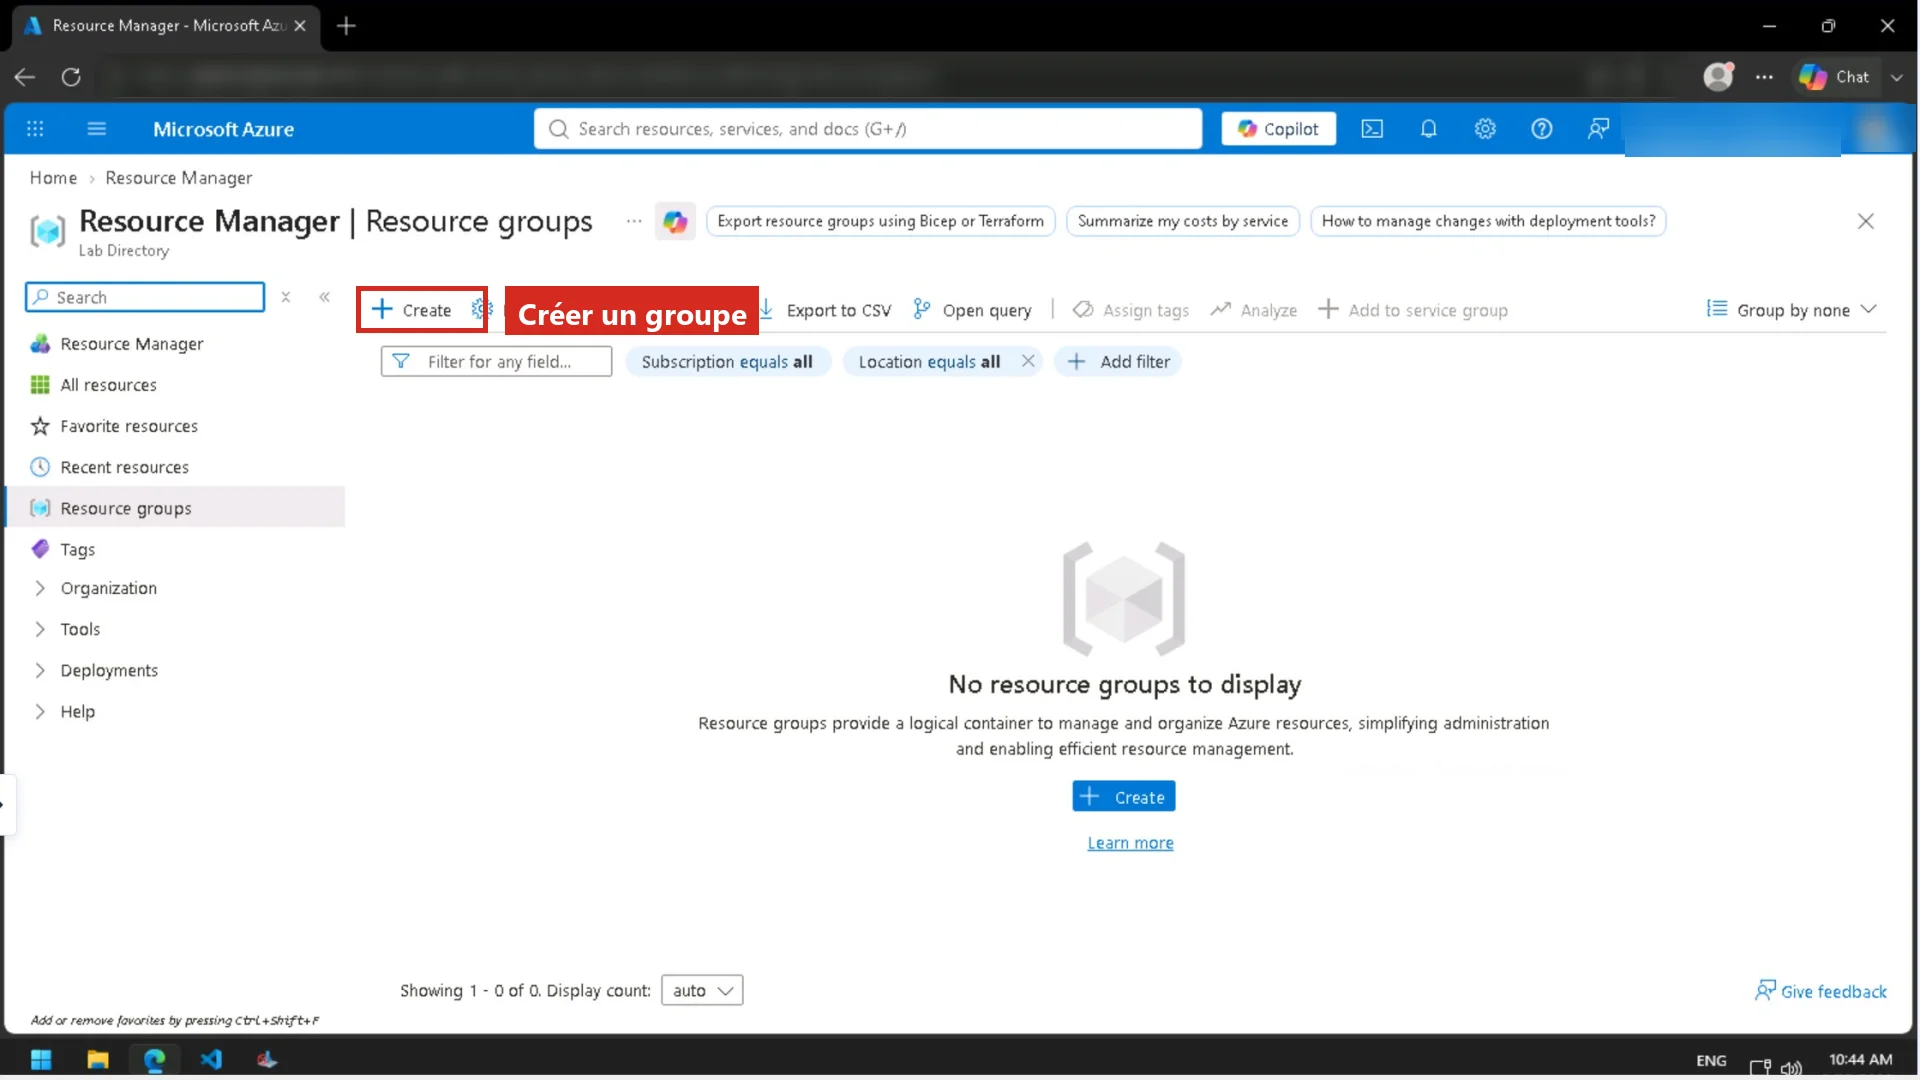The width and height of the screenshot is (1920, 1080).
Task: Open Visual Studio Code from taskbar
Action: 211,1060
